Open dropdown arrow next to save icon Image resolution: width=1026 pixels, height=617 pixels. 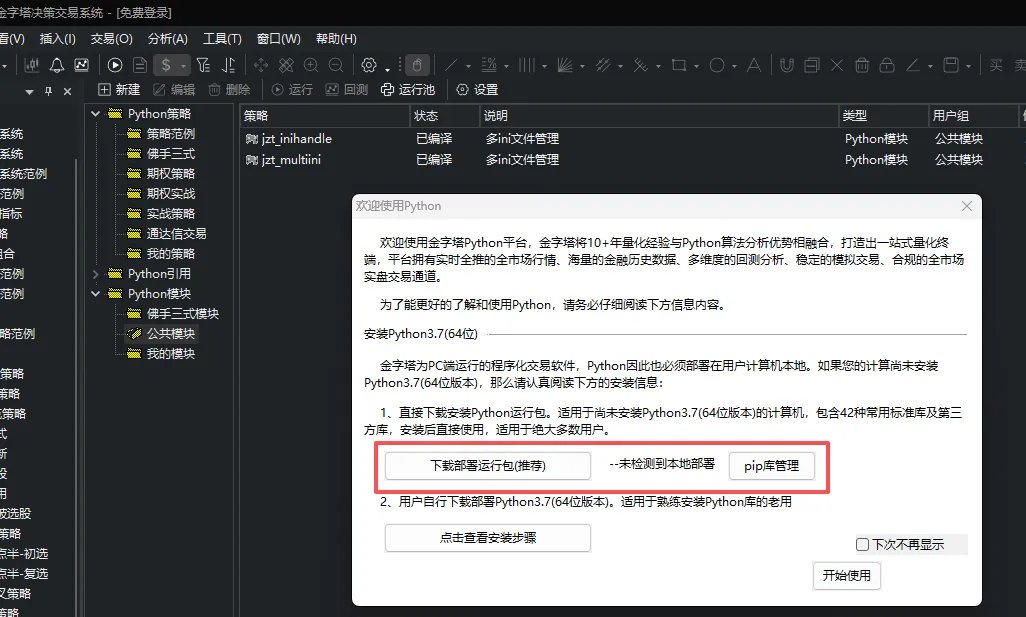coord(968,66)
